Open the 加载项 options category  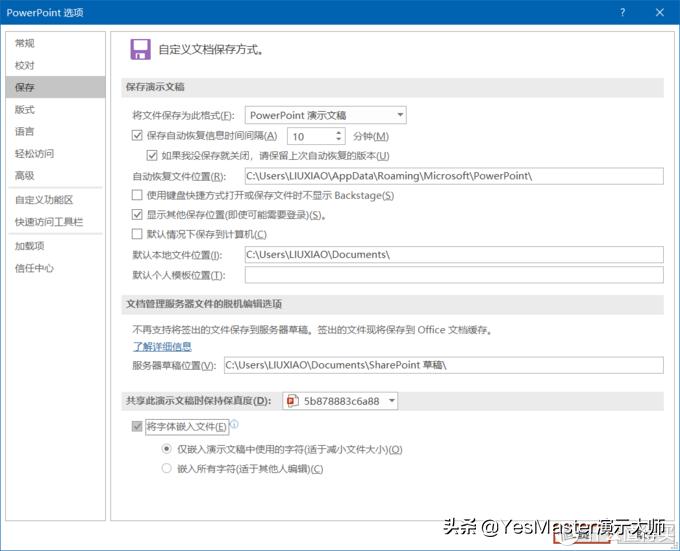(56, 246)
